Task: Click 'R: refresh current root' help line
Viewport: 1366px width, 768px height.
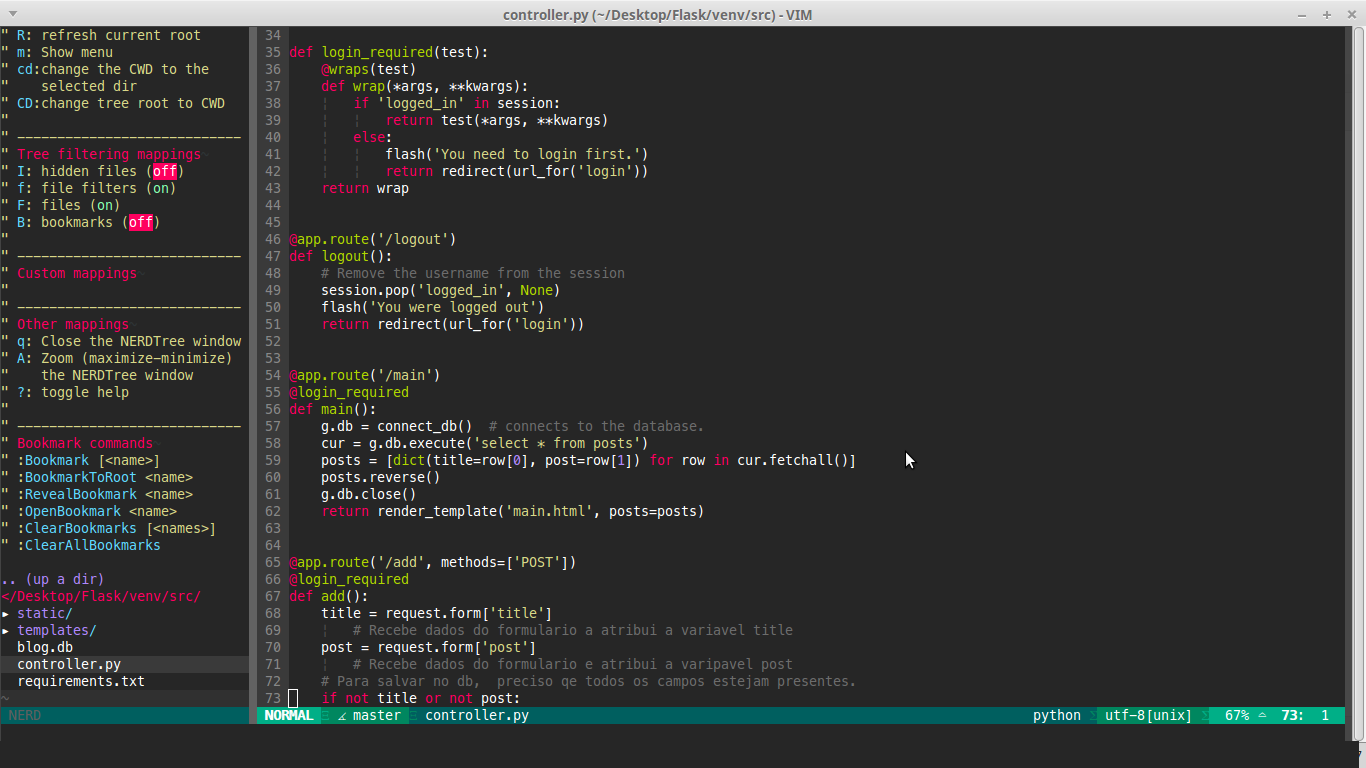Action: [x=101, y=35]
